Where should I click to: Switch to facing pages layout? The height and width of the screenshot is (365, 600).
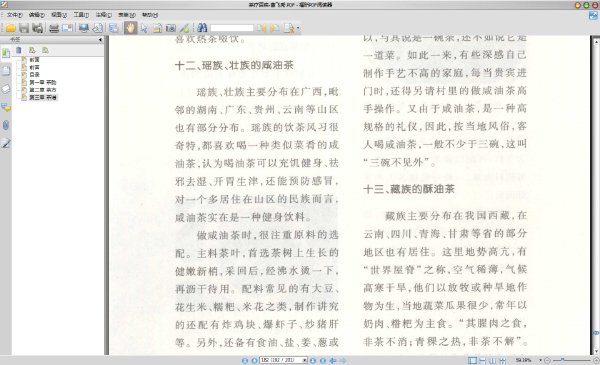coord(492,360)
